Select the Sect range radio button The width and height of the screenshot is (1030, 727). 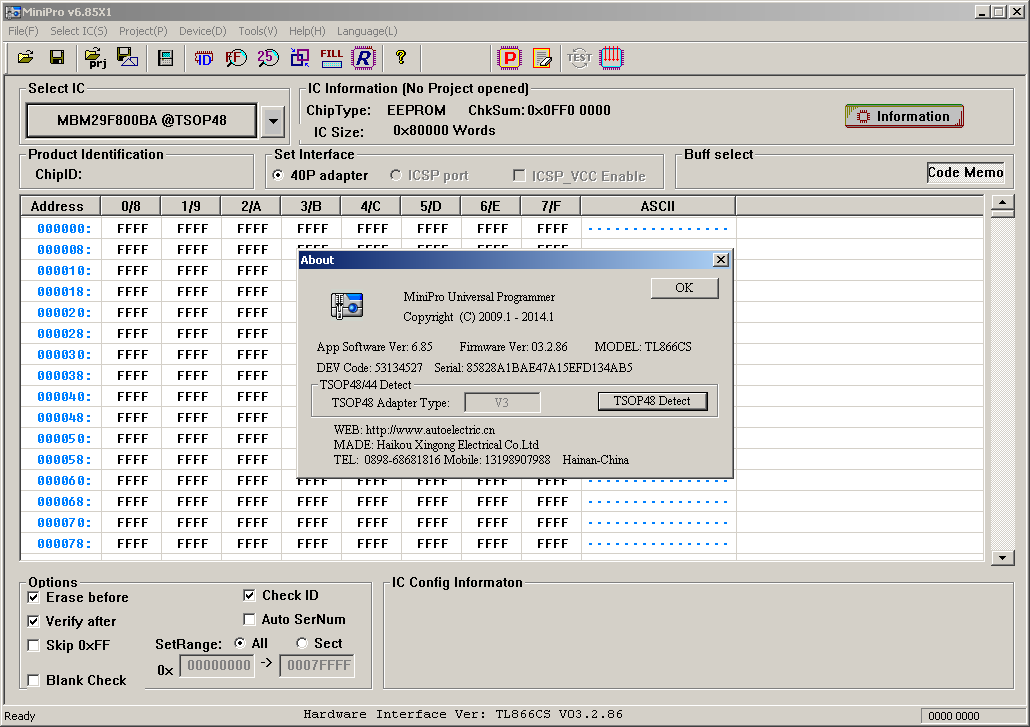click(x=302, y=644)
